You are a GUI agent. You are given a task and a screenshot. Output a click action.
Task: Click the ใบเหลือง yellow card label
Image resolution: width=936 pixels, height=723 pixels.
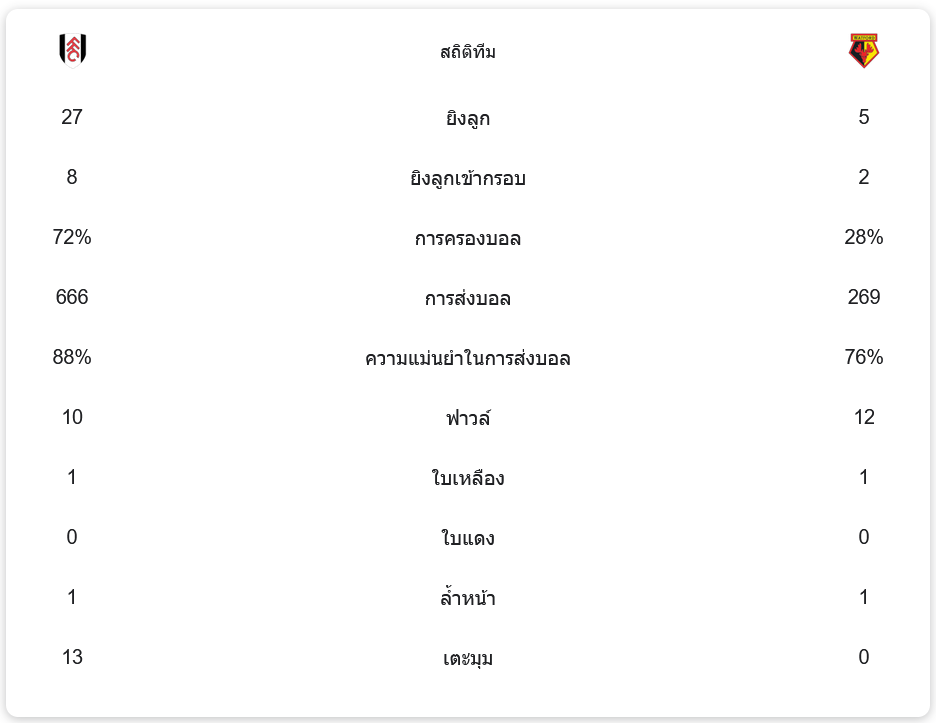click(x=468, y=479)
